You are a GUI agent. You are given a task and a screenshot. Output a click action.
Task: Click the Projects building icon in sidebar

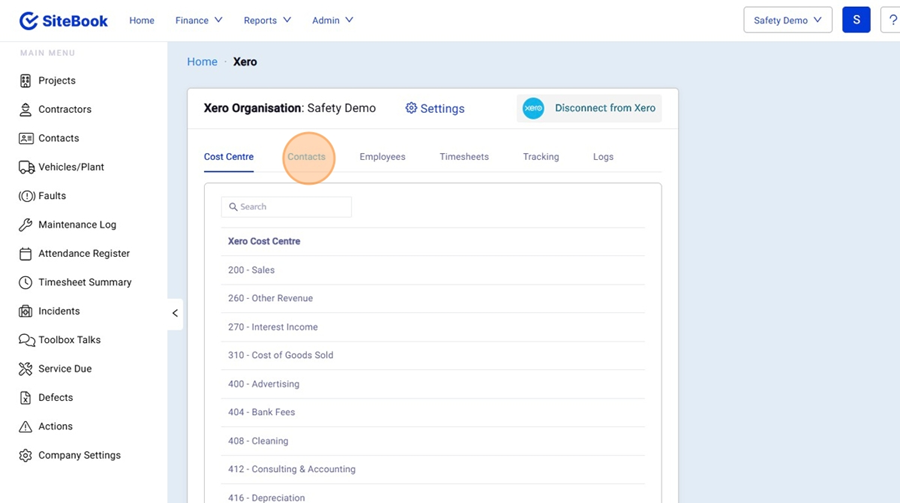coord(26,81)
